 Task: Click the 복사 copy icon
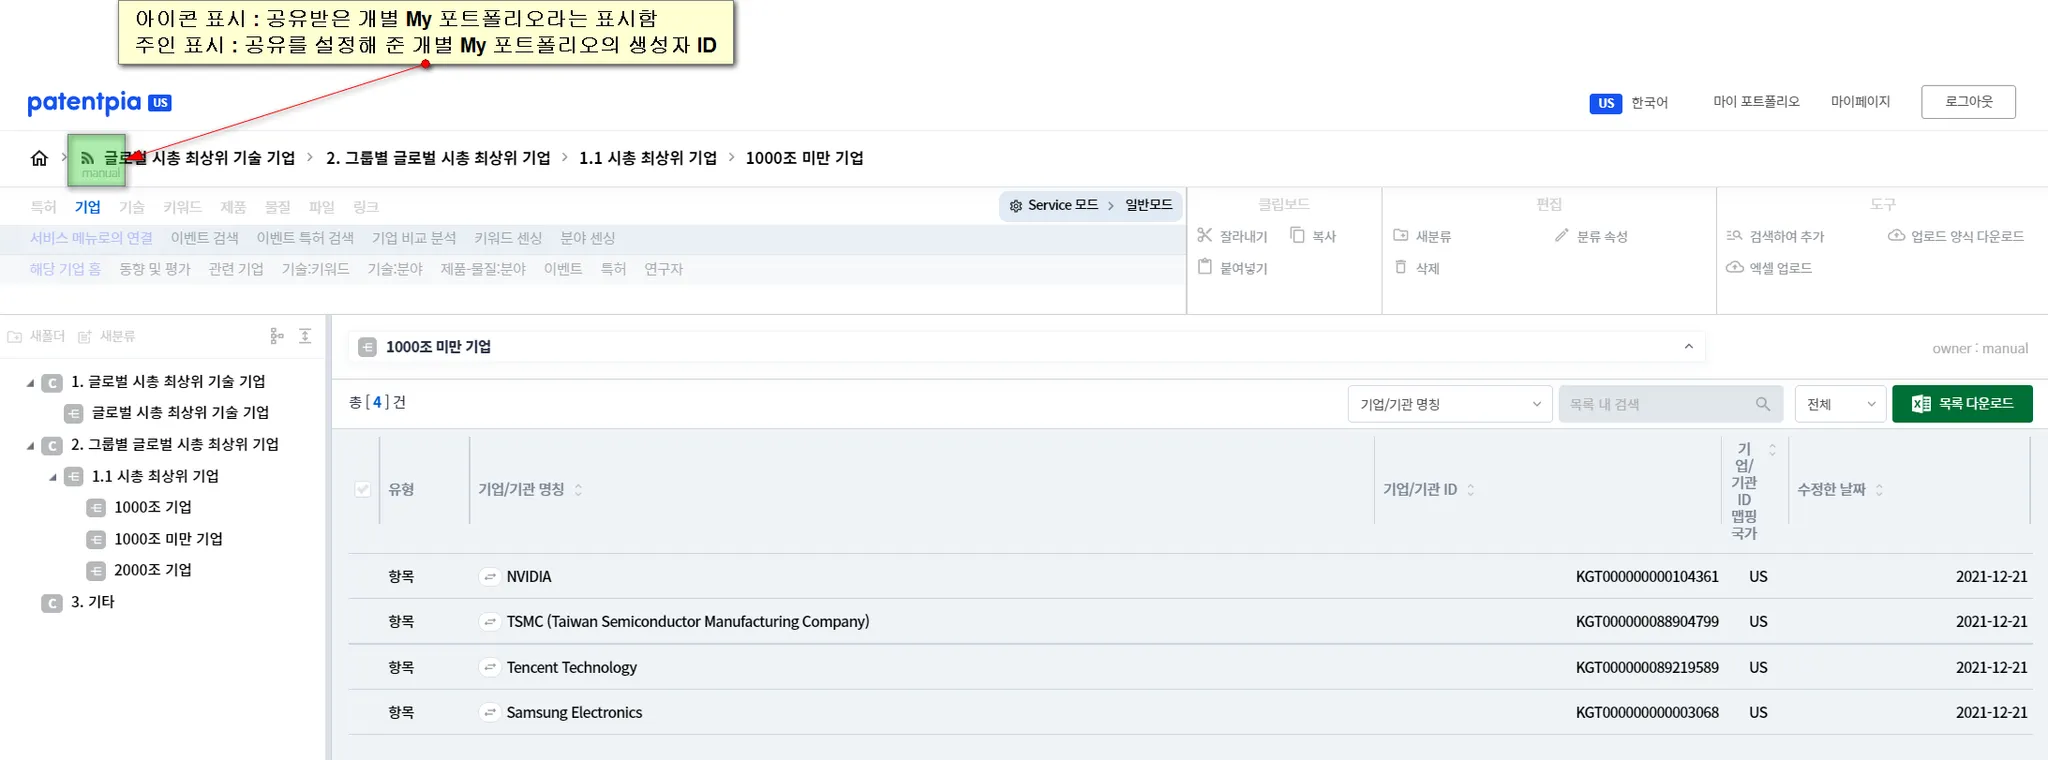click(x=1297, y=235)
